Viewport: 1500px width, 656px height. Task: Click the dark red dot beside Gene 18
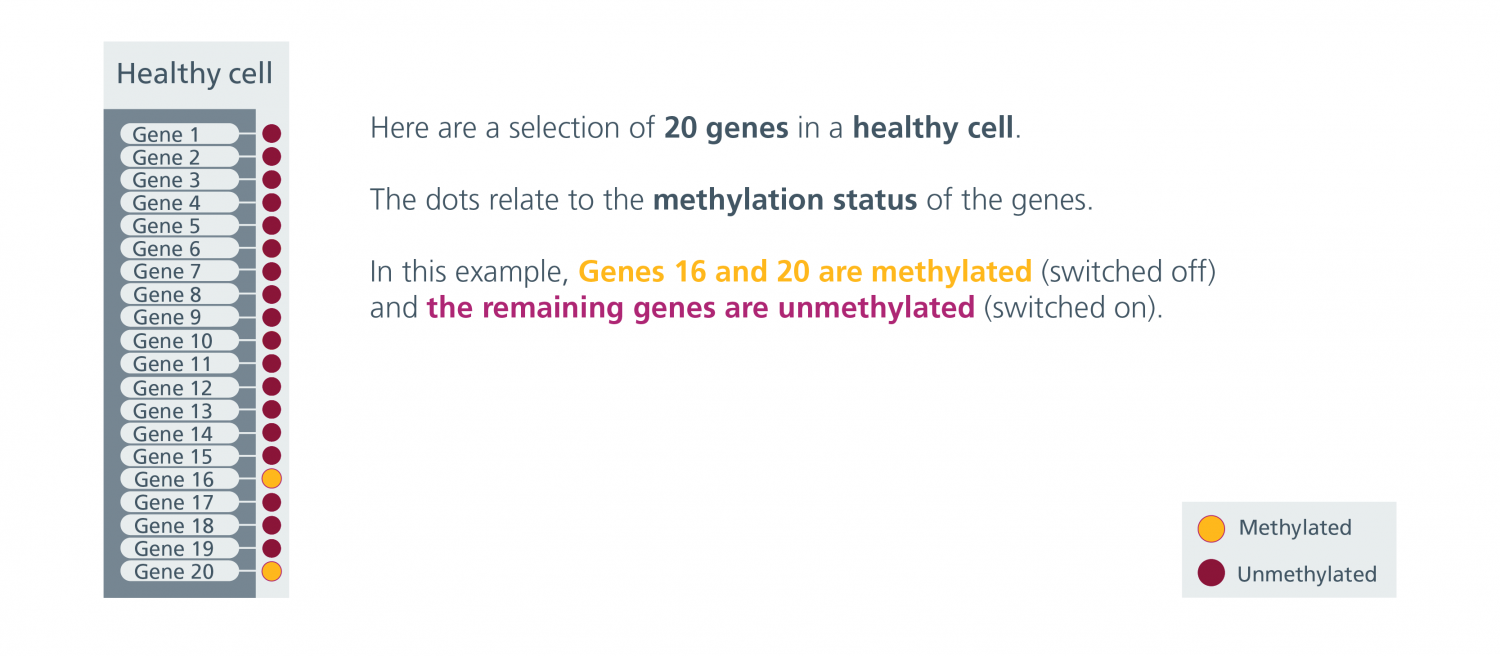click(271, 525)
